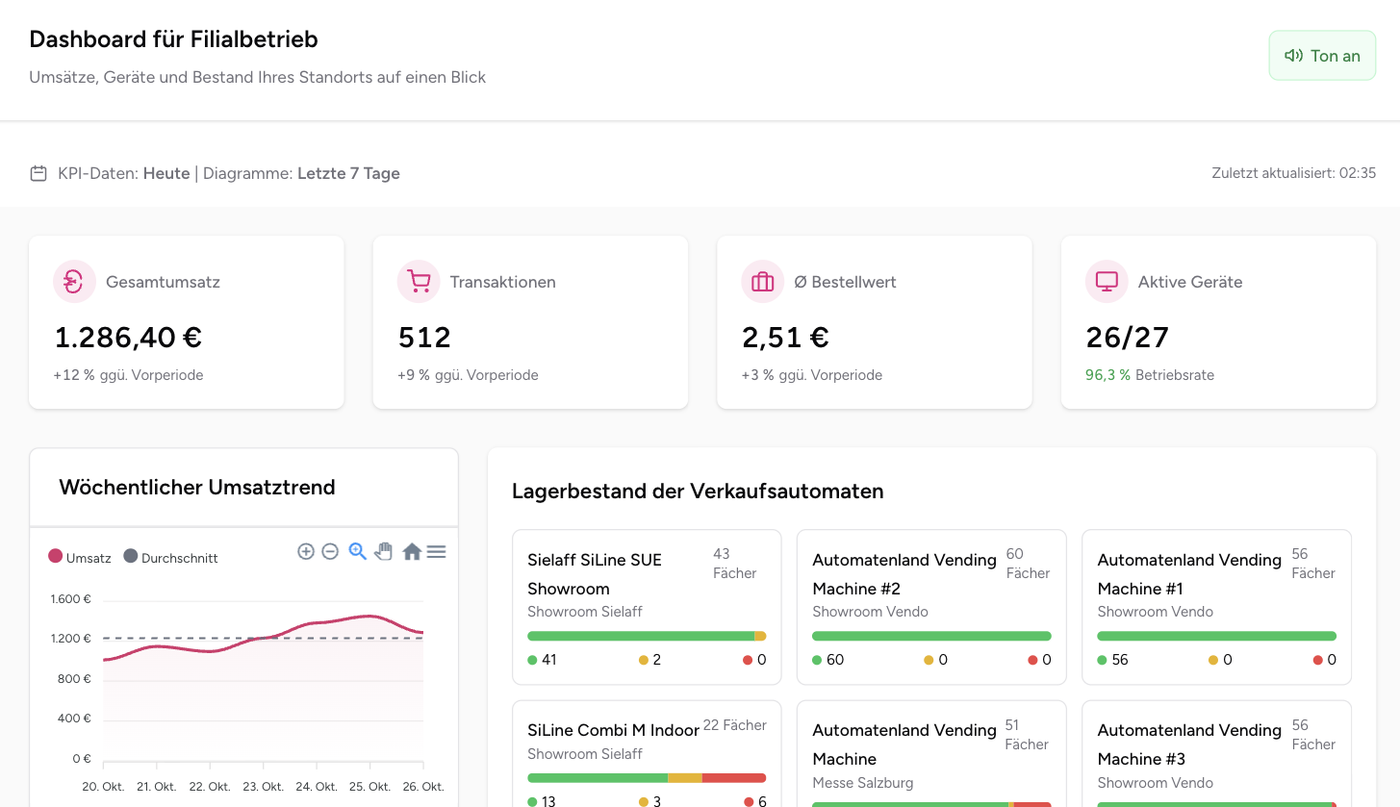Click the '+9 % ggü. Vorperiode' change text
This screenshot has width=1400, height=807.
coord(468,375)
